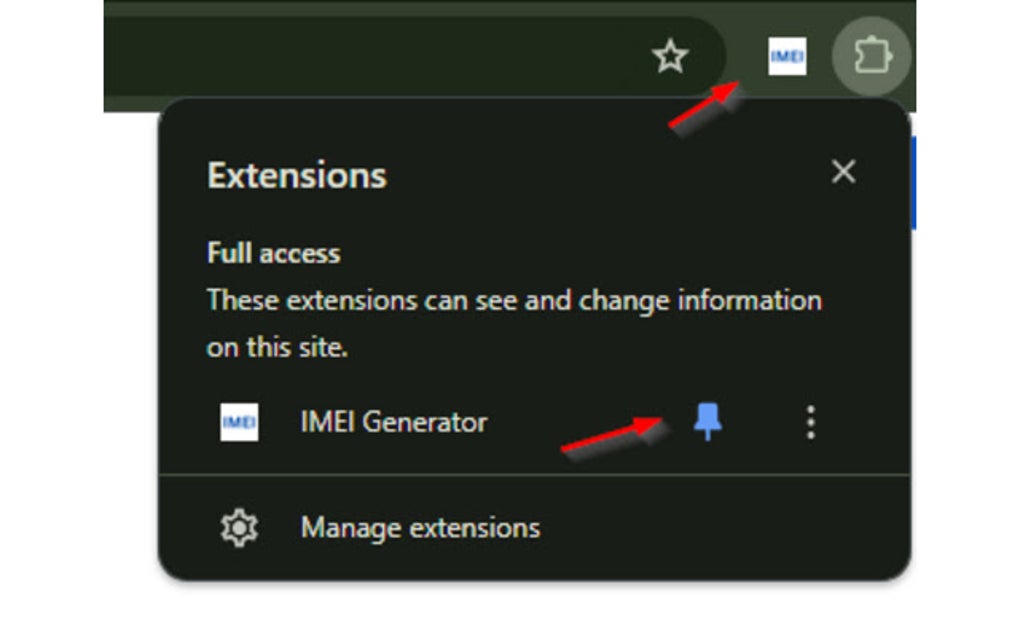Viewport: 1020px width, 638px height.
Task: Open additional actions for the IMEI extension
Action: click(810, 423)
